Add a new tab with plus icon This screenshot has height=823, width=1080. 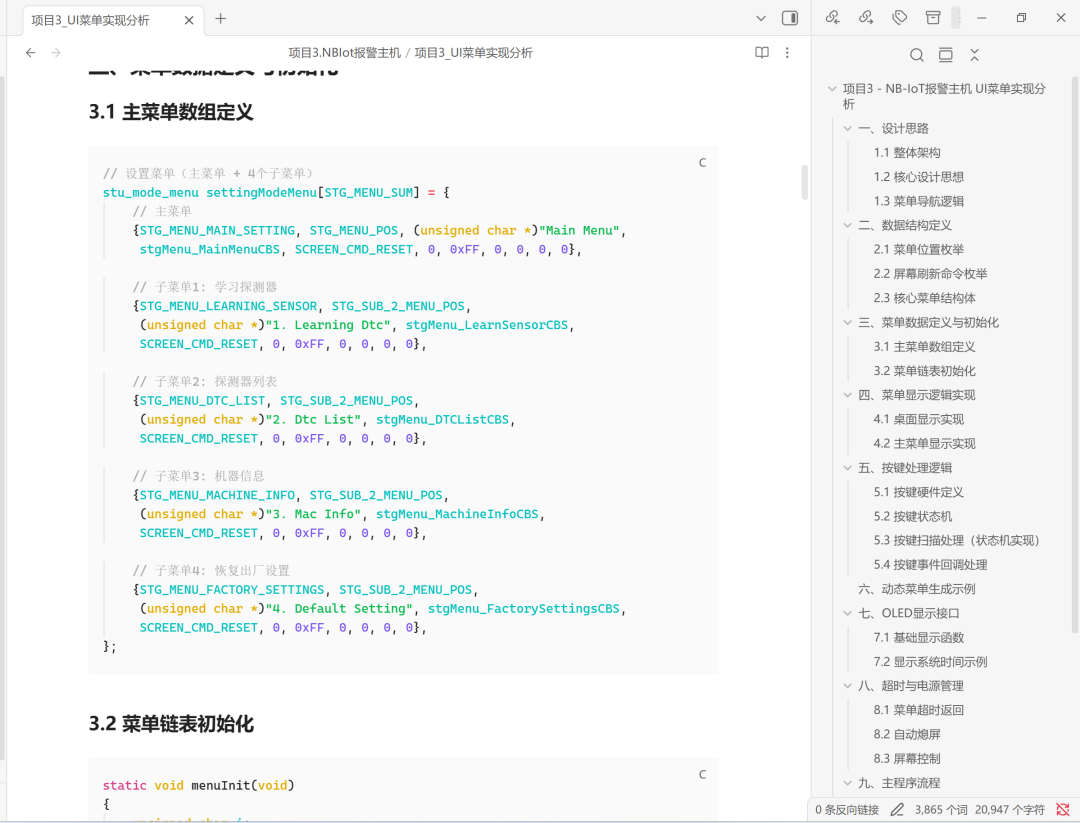[220, 19]
